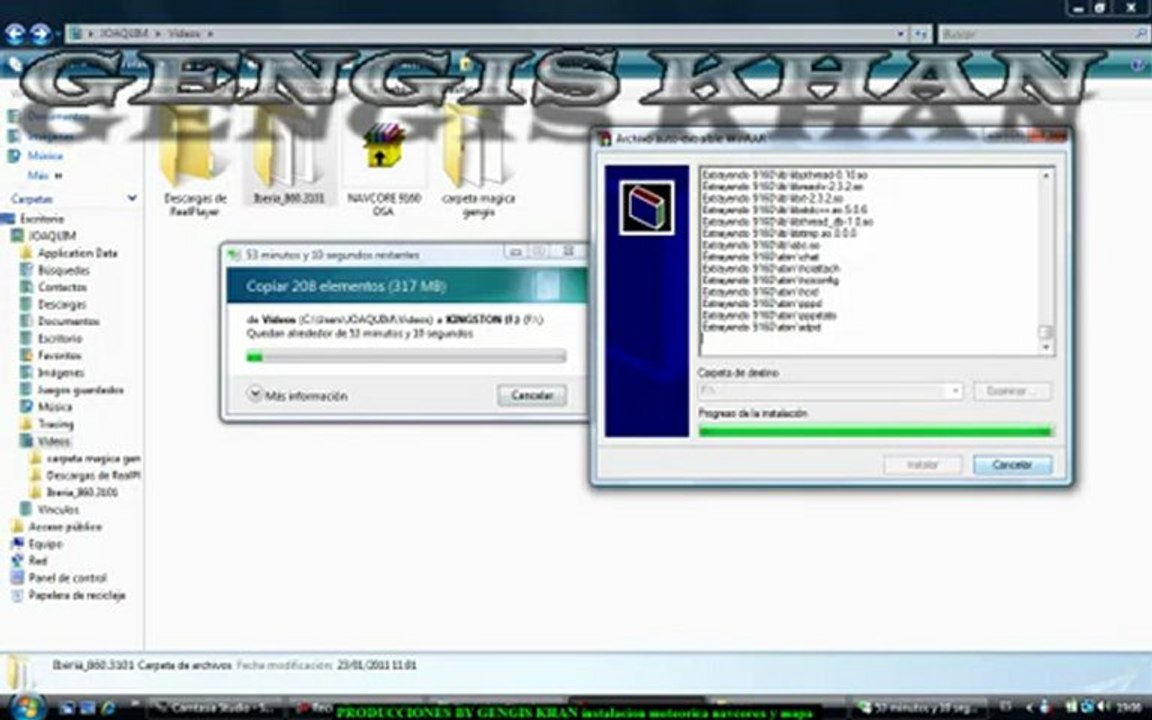Click the Examinar button in WinRAR dialog
Screen dimensions: 1152x720
tap(1012, 391)
